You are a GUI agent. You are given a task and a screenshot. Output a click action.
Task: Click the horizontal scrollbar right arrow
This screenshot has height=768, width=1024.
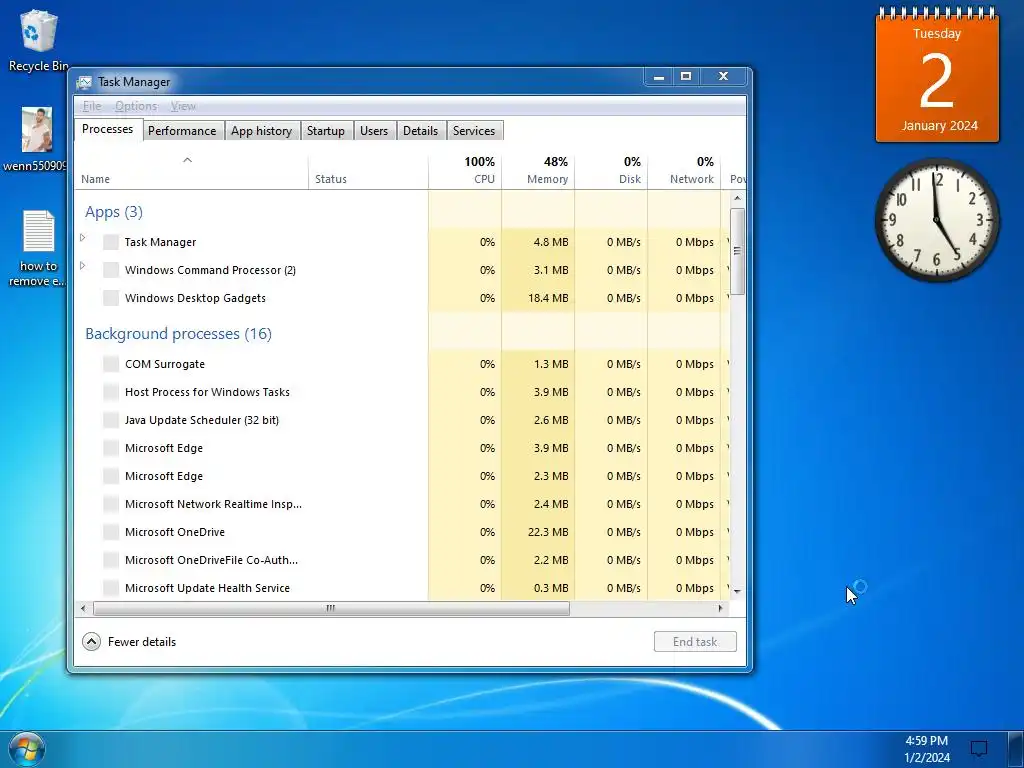[720, 609]
